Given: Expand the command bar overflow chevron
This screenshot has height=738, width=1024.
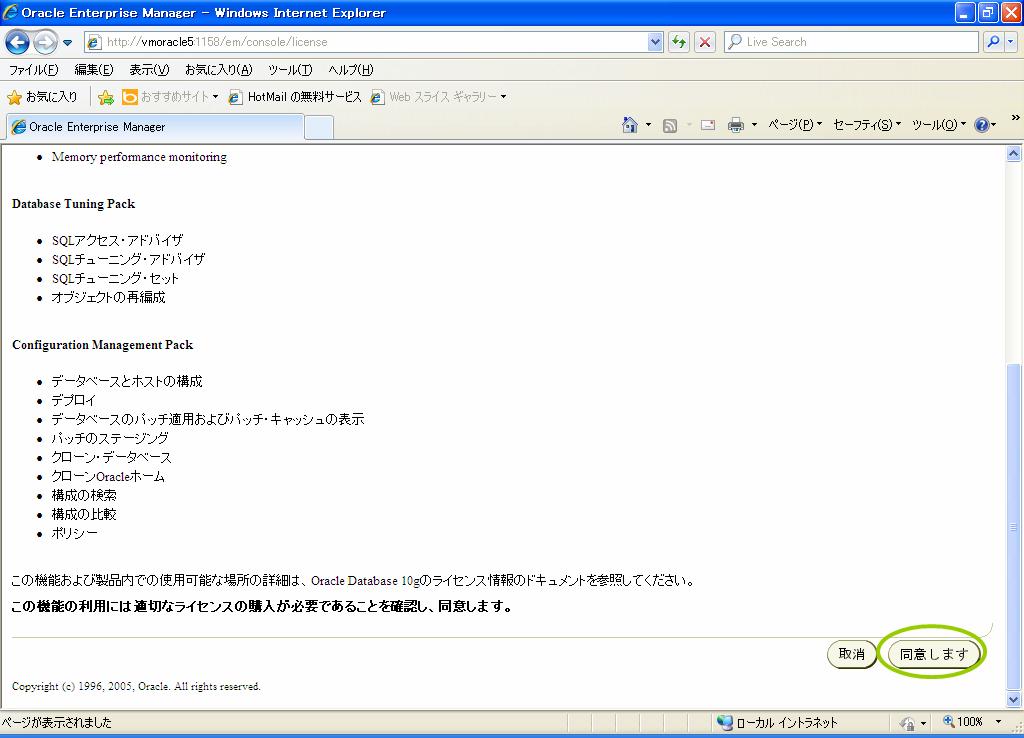Looking at the screenshot, I should pyautogui.click(x=1015, y=118).
